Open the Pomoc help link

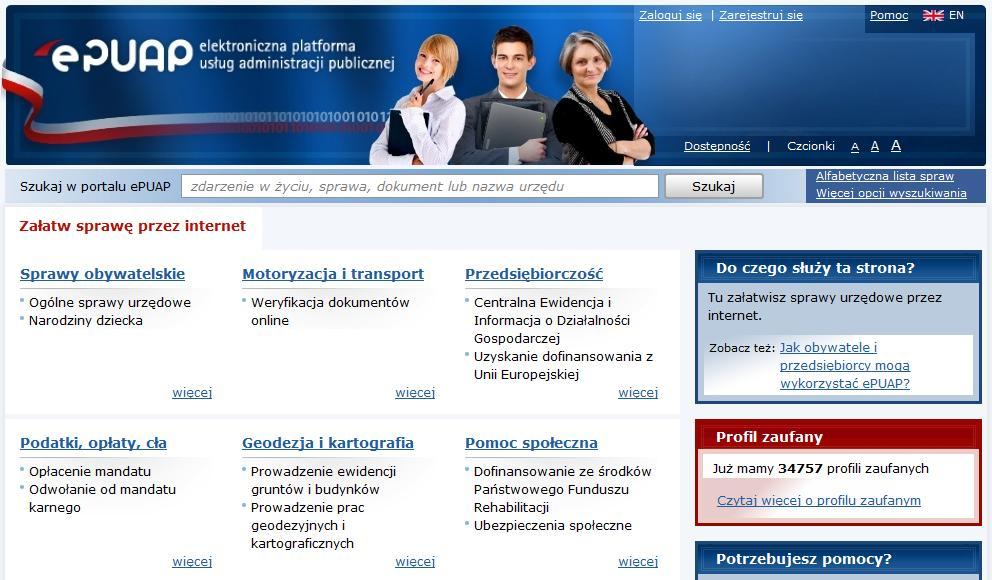point(888,15)
